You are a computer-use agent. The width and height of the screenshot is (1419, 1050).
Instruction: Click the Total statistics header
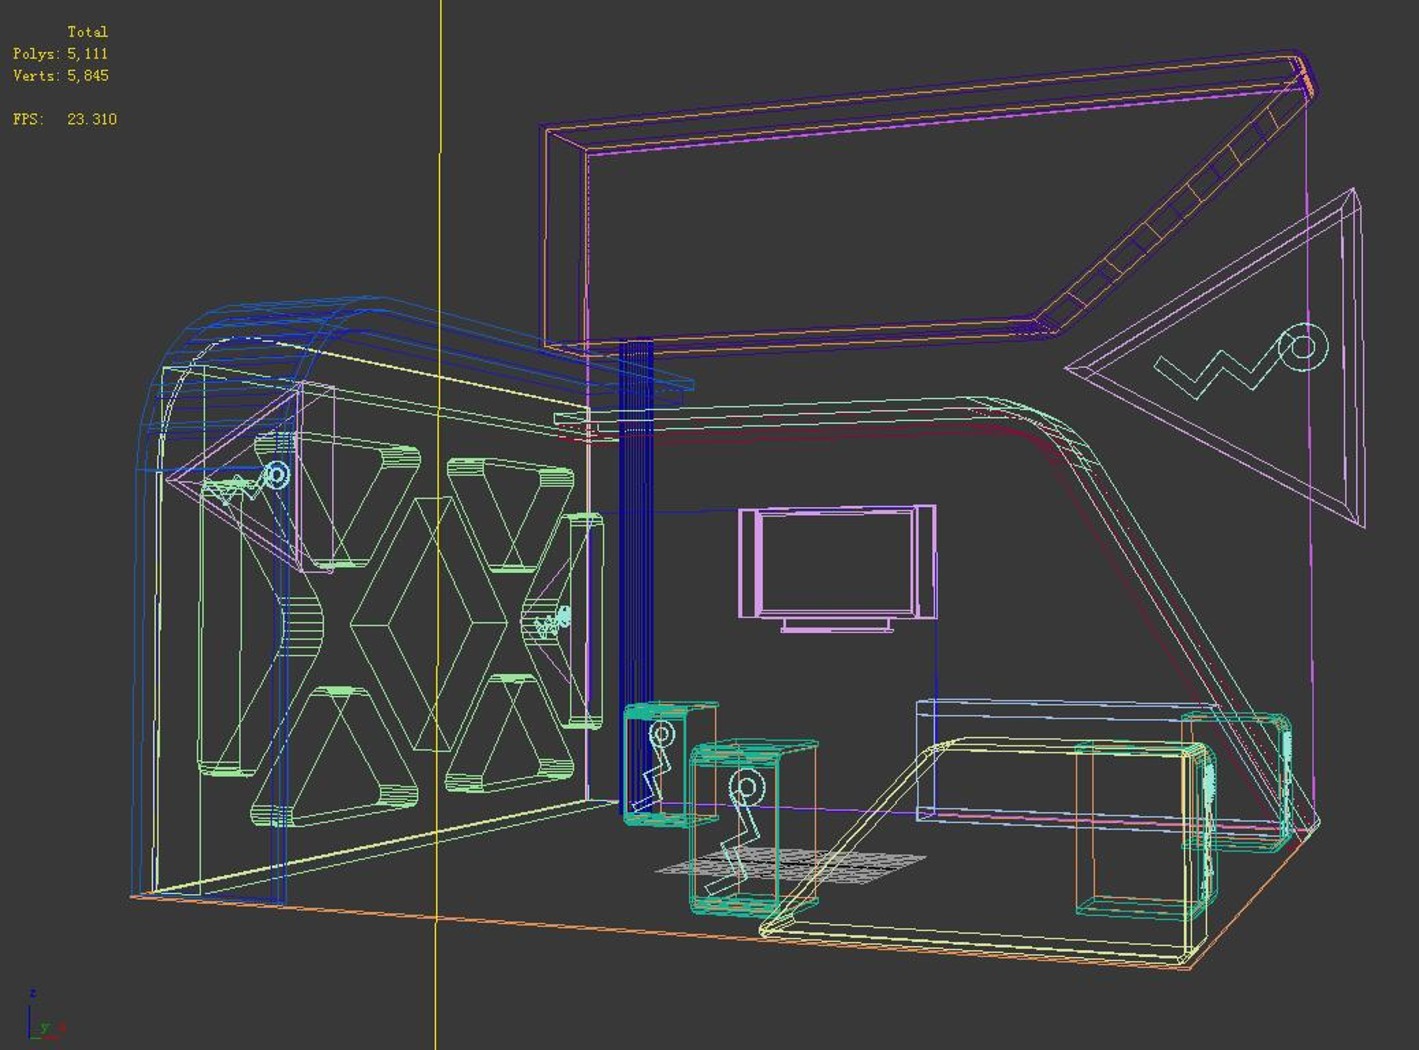pos(87,32)
